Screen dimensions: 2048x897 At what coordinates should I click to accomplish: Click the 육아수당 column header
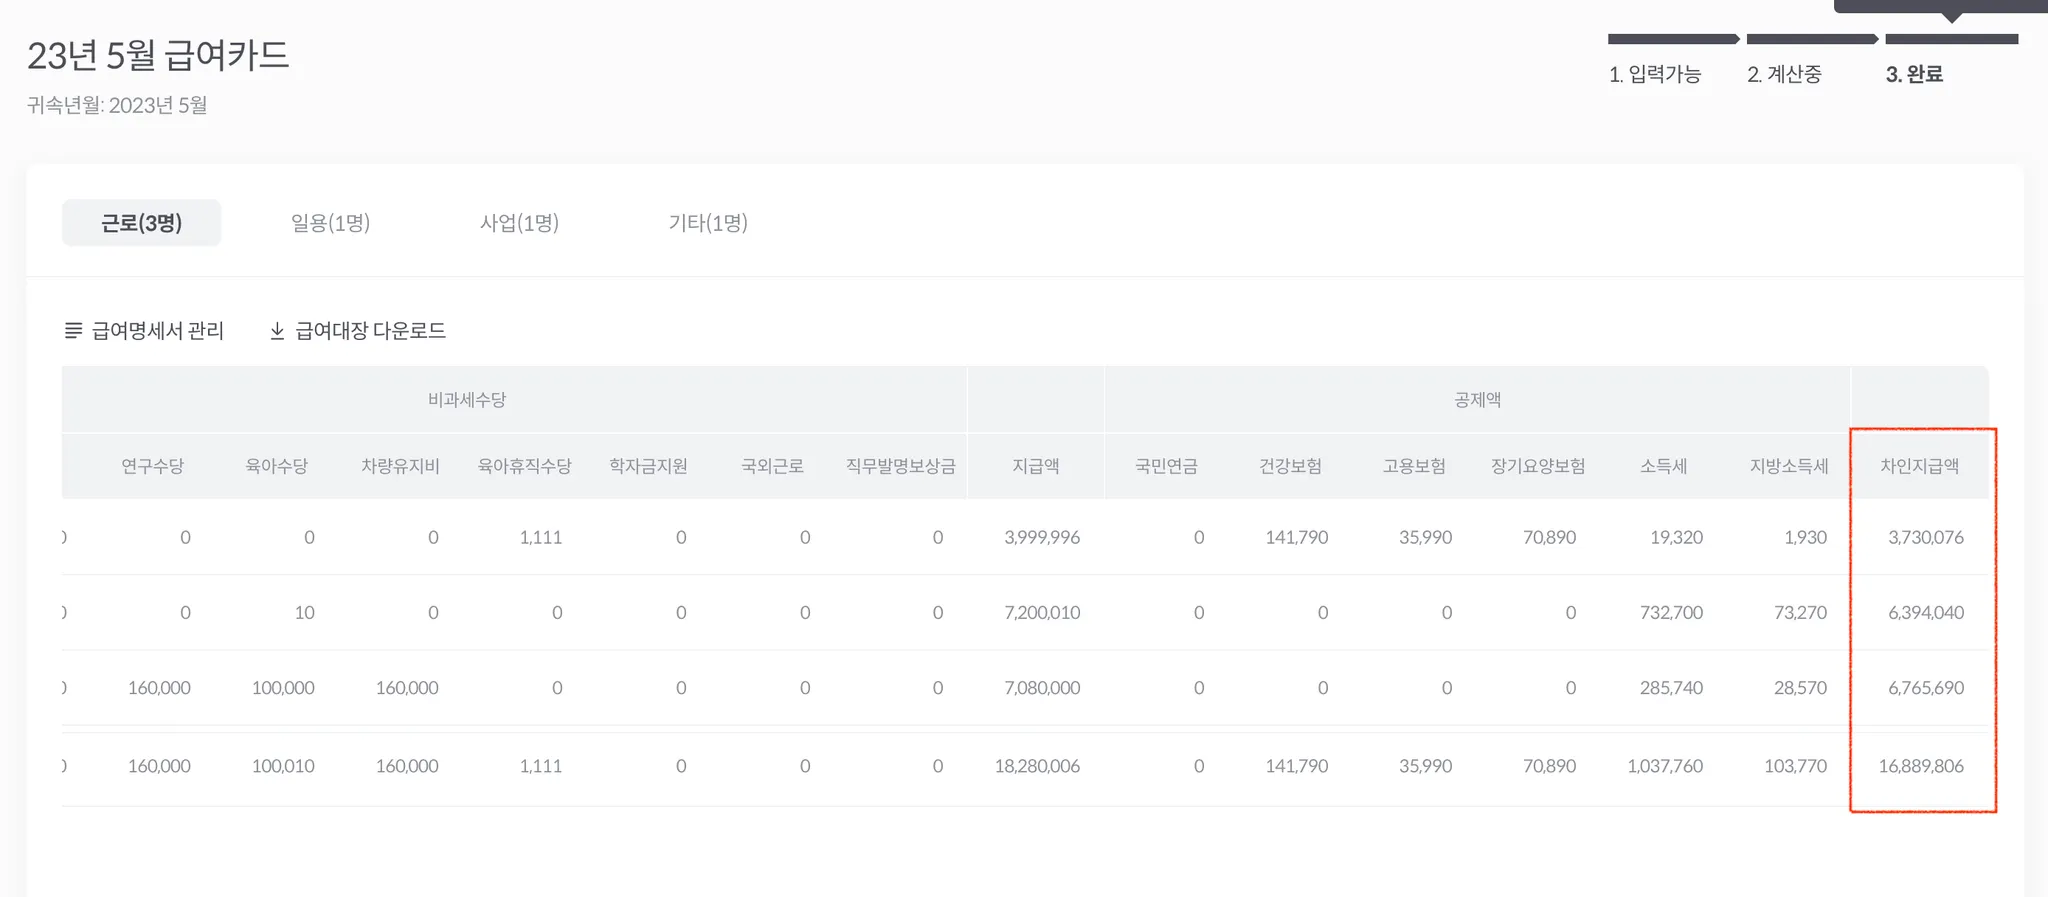pyautogui.click(x=276, y=466)
